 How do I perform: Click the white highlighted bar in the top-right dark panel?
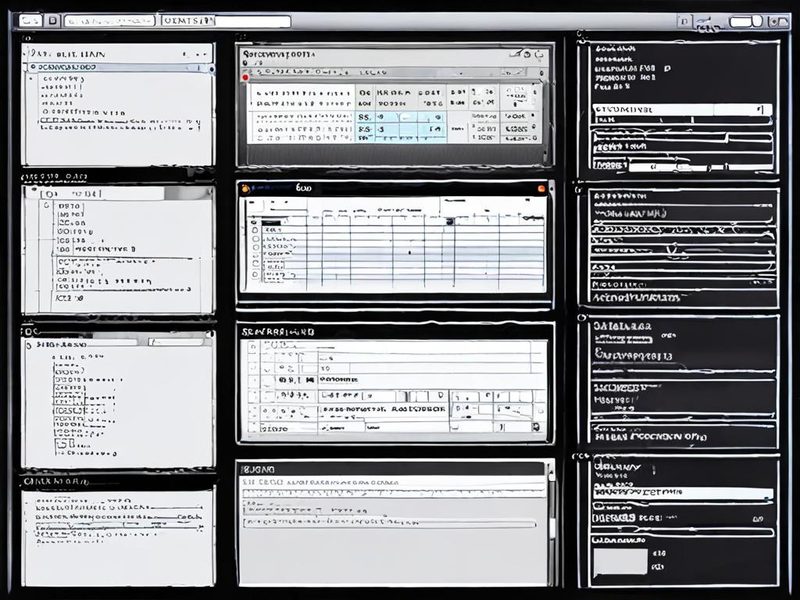point(682,110)
